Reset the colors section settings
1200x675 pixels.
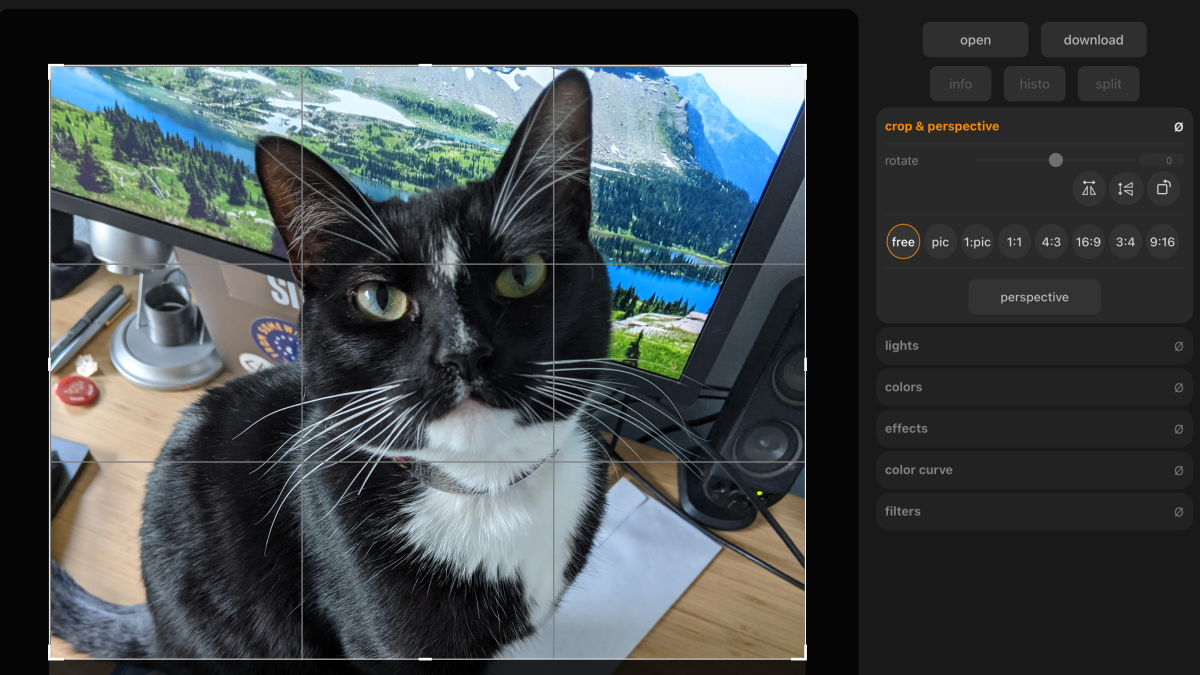pos(1178,387)
